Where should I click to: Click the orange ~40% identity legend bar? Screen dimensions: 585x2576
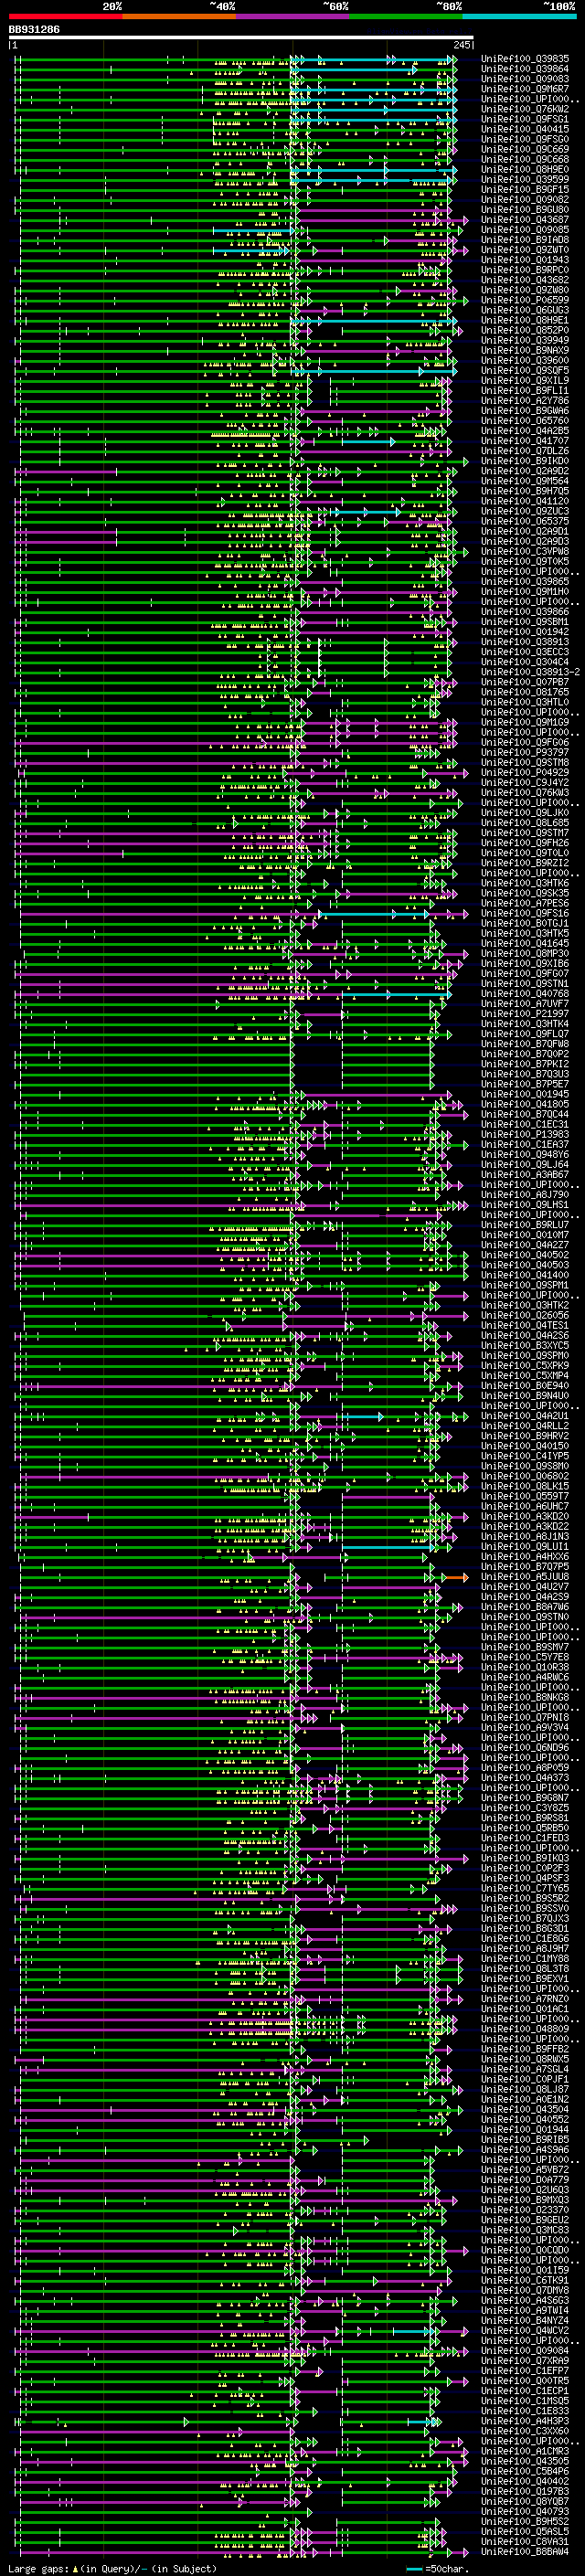click(x=179, y=16)
